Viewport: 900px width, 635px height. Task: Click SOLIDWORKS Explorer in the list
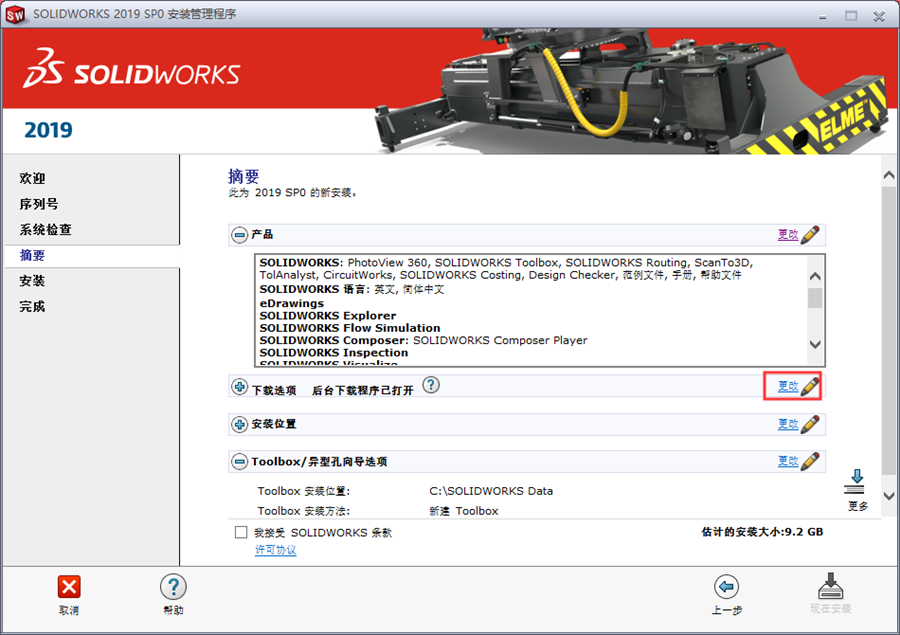[328, 316]
